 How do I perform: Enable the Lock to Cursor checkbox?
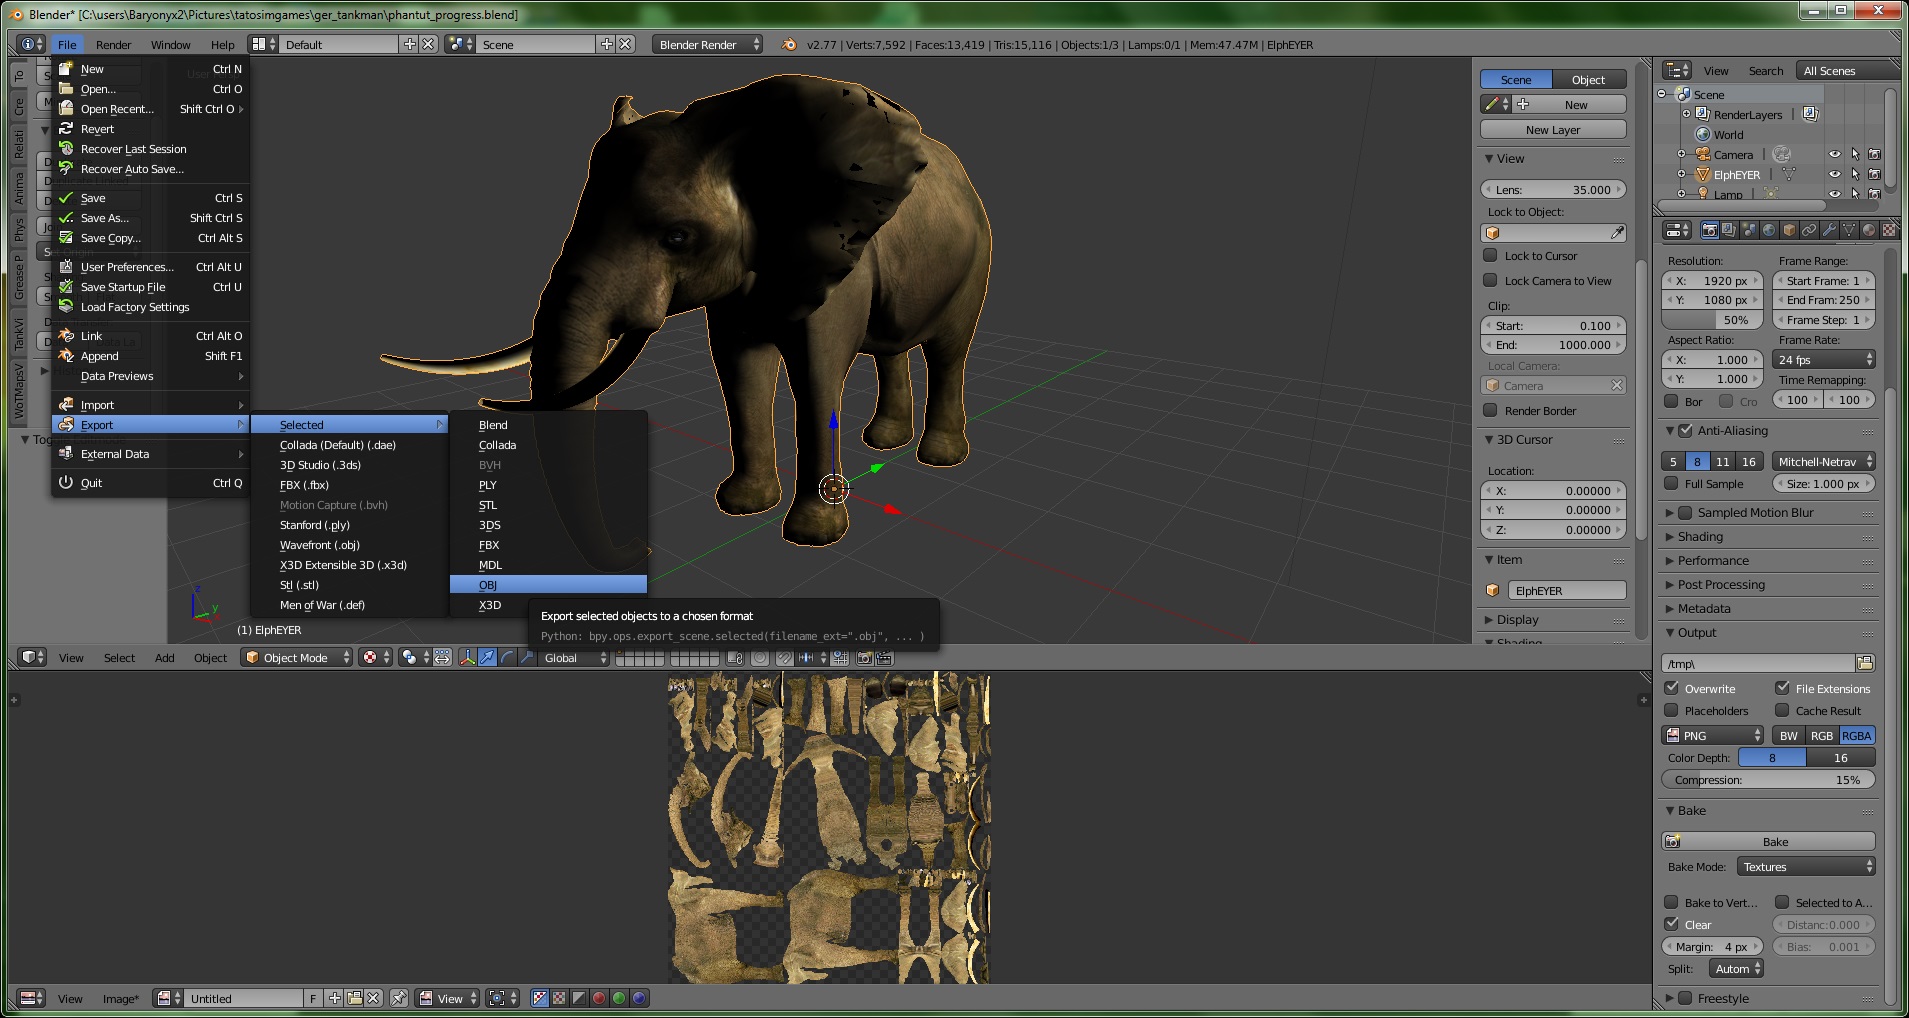(1490, 255)
